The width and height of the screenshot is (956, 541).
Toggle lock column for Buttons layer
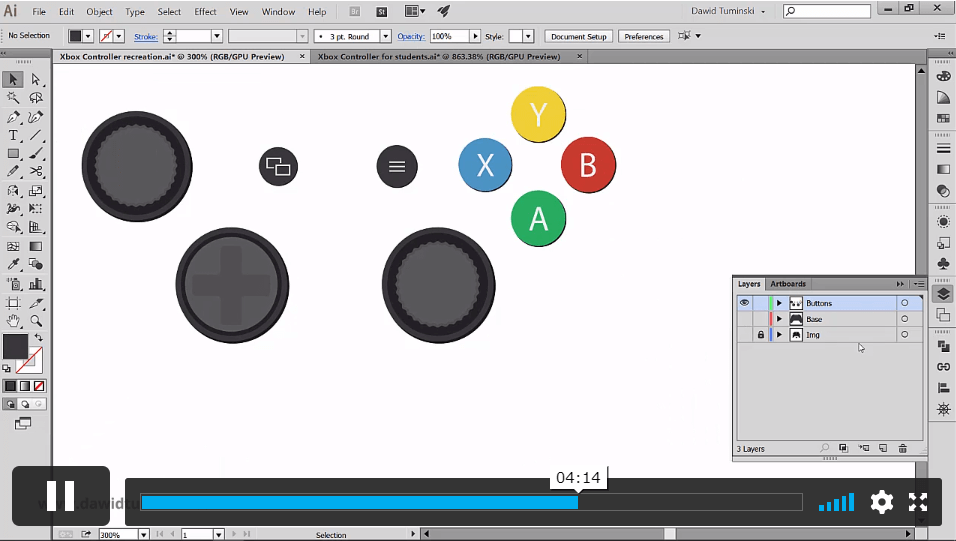[x=760, y=303]
